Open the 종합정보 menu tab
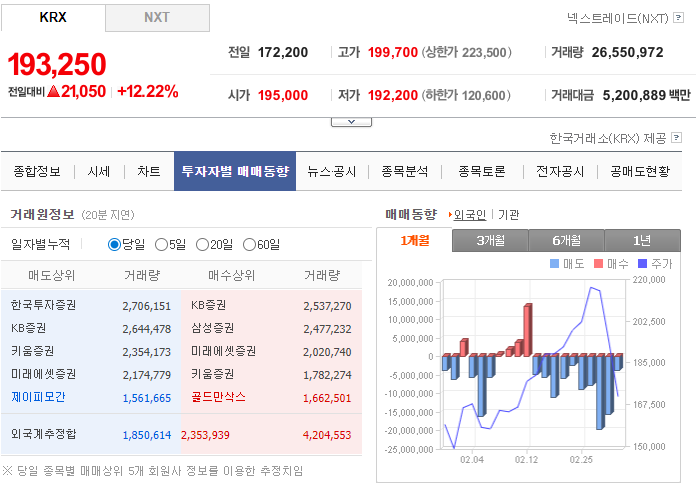 coord(37,171)
